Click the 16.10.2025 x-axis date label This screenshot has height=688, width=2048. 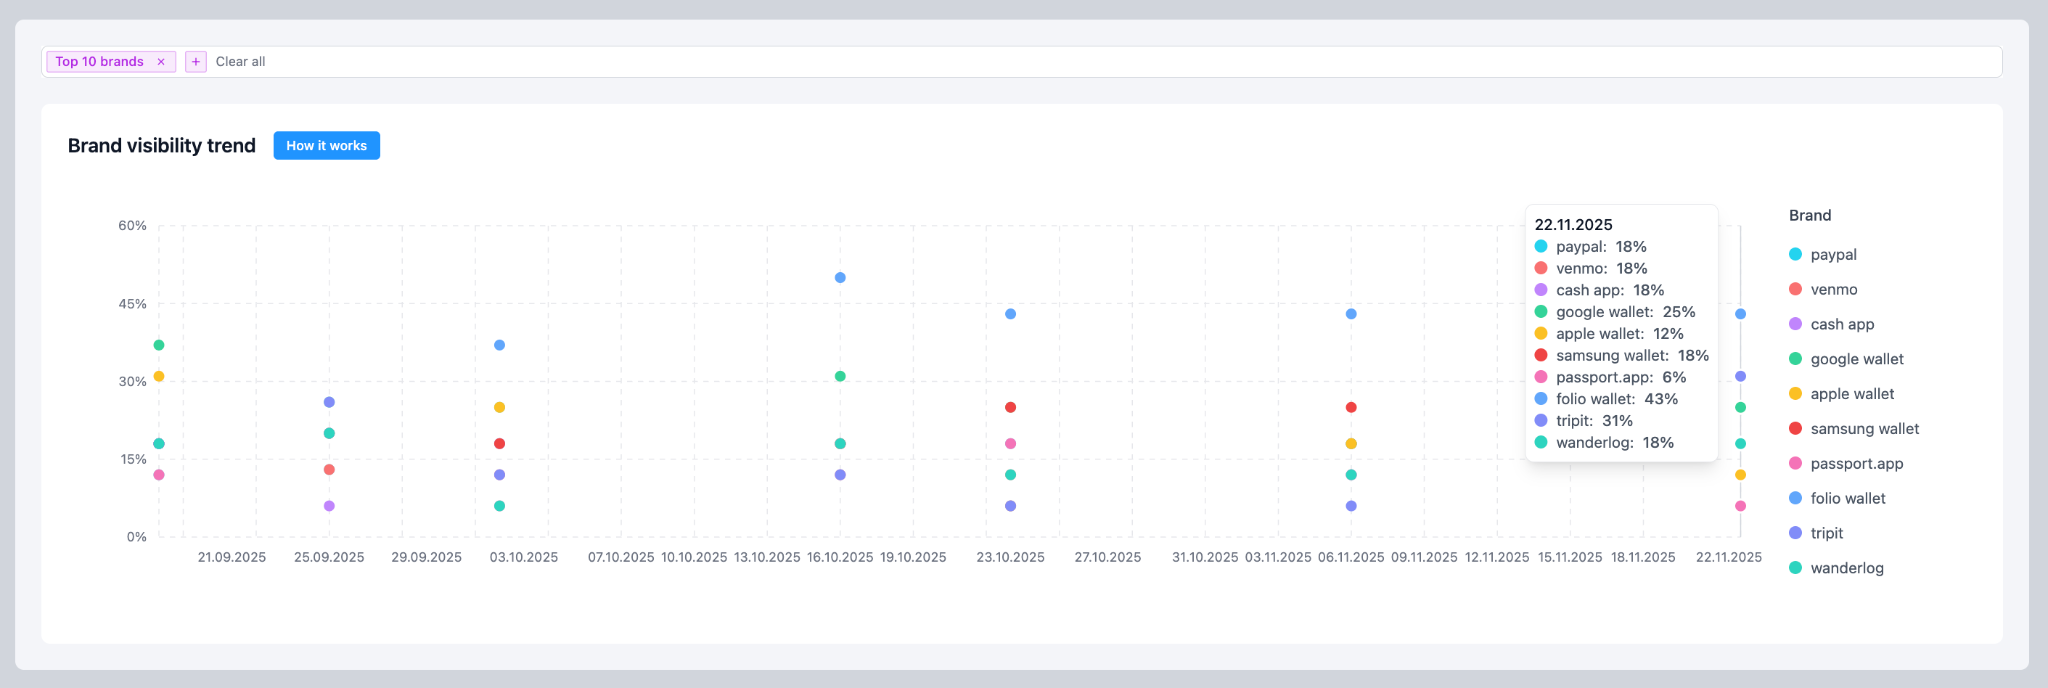[x=840, y=557]
